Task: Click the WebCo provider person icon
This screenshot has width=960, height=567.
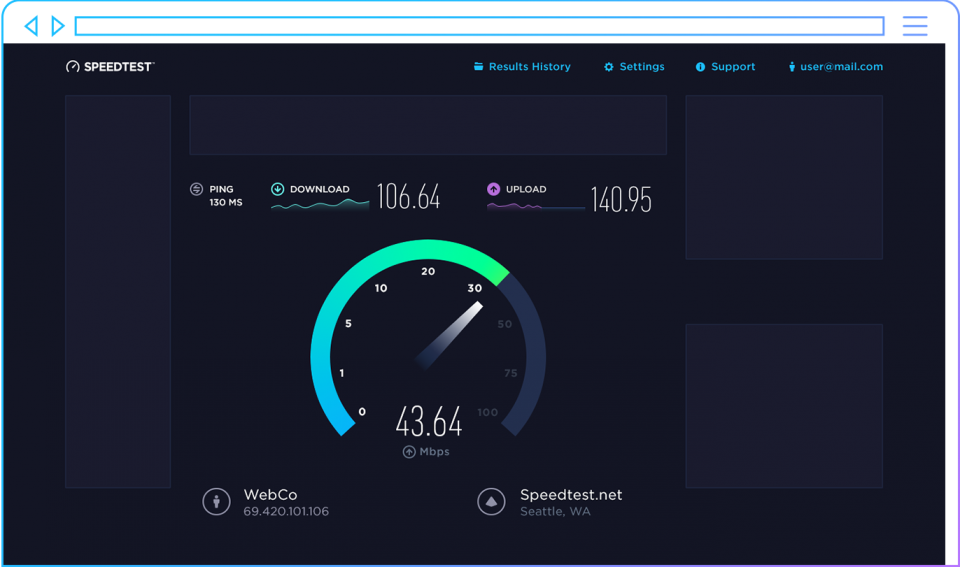Action: 216,502
